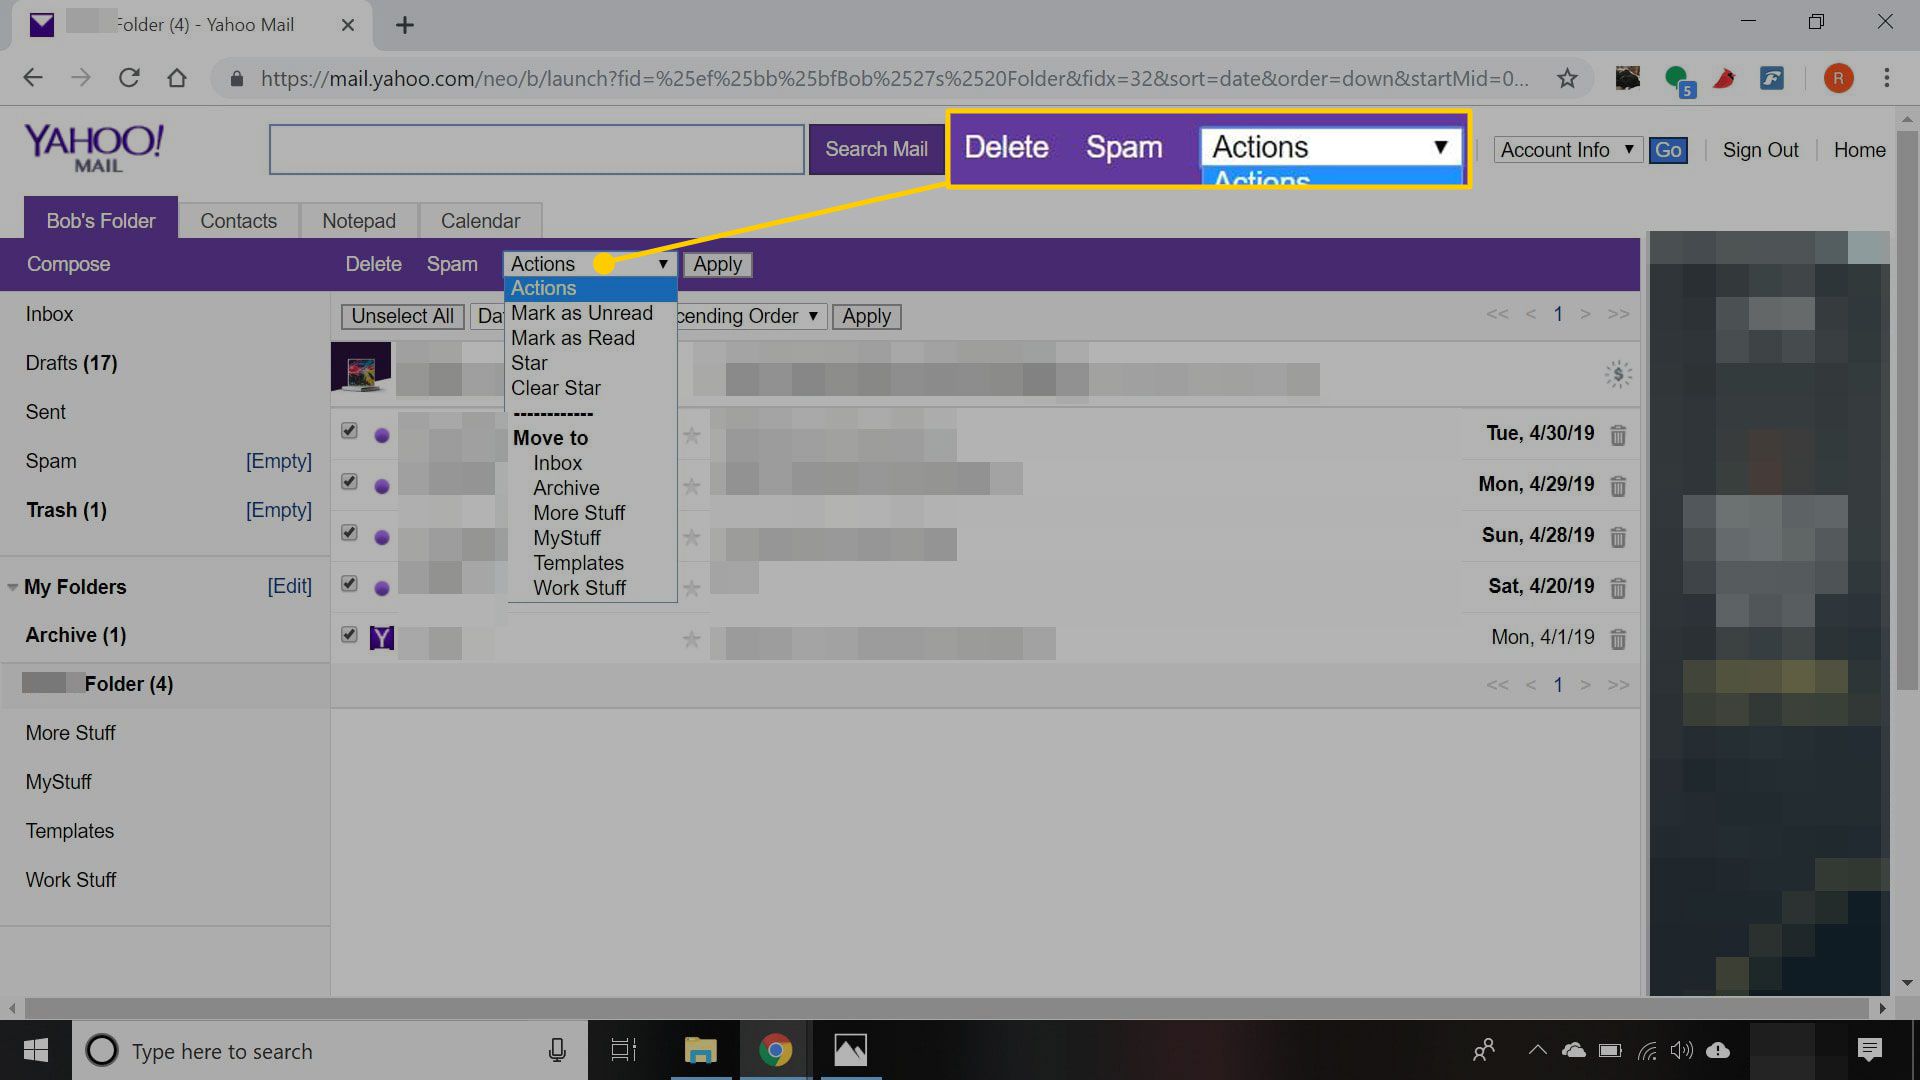
Task: Click the browser back arrow
Action: tap(33, 78)
